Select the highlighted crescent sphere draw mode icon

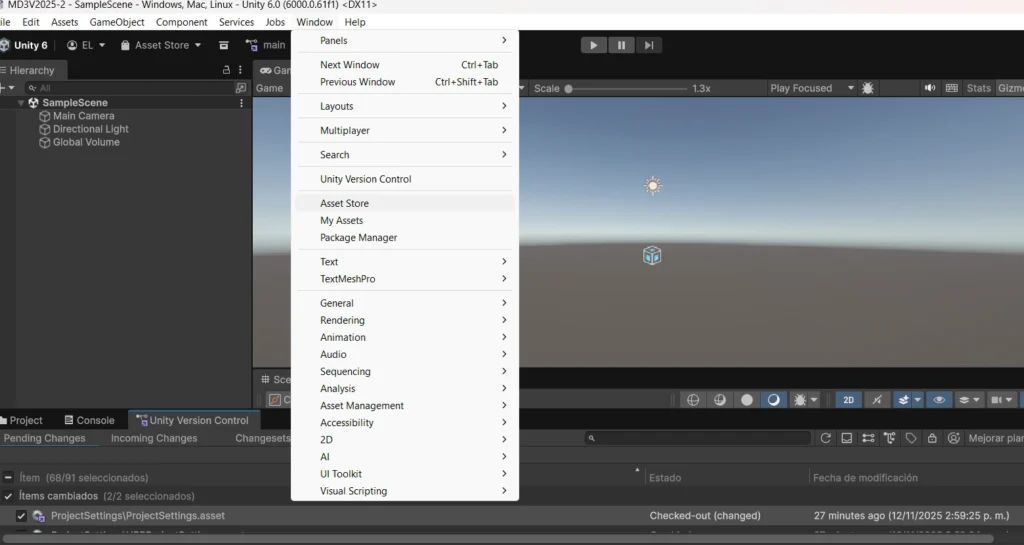[773, 399]
